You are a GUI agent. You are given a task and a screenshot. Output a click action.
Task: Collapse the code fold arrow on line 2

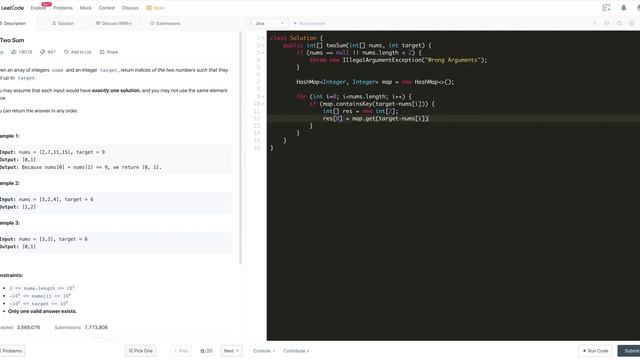coord(263,46)
